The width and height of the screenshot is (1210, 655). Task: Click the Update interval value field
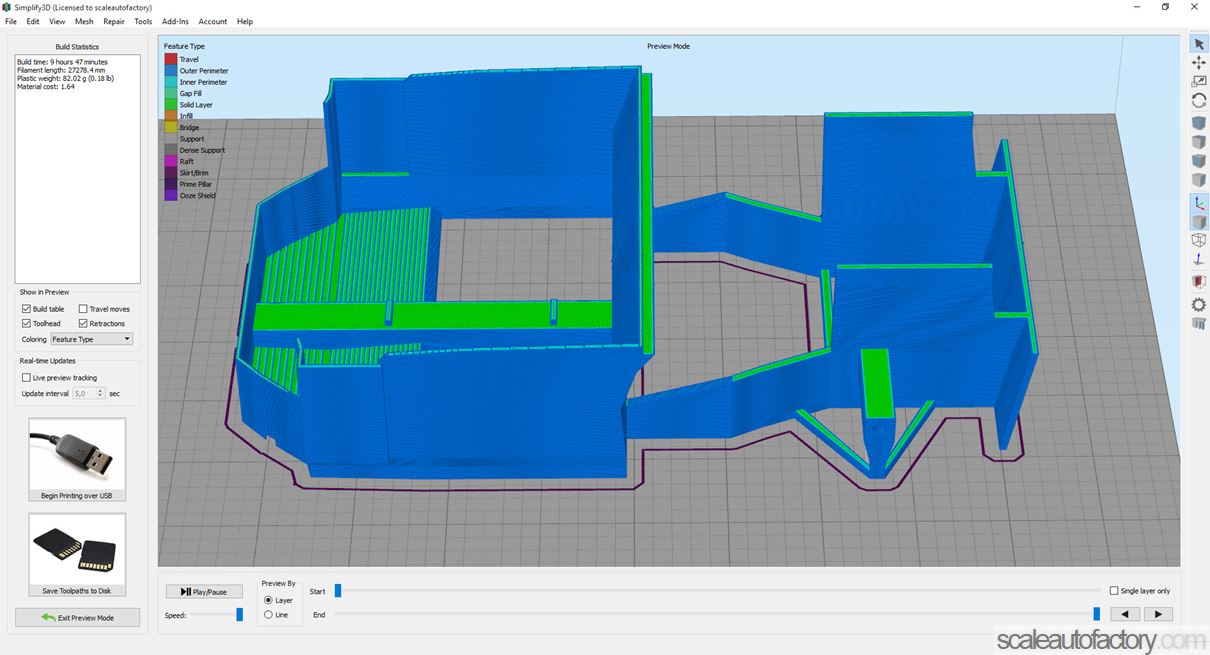tap(86, 394)
